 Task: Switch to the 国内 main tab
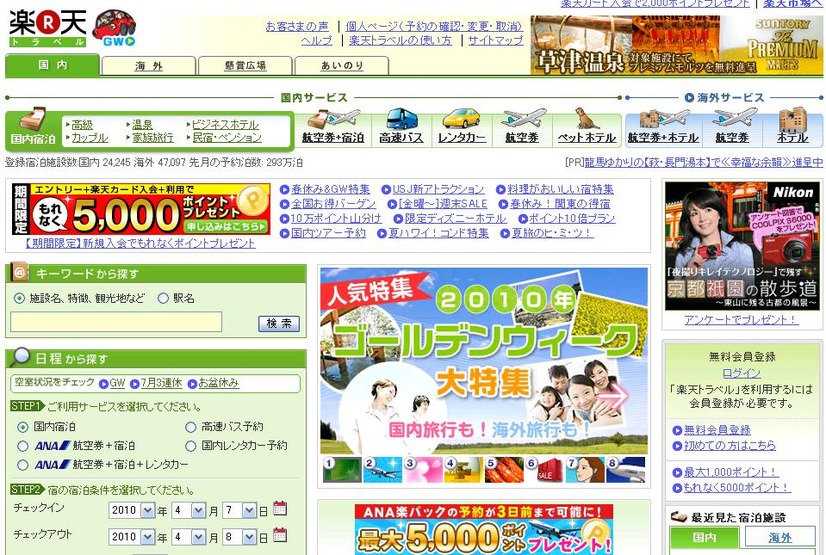coord(52,65)
